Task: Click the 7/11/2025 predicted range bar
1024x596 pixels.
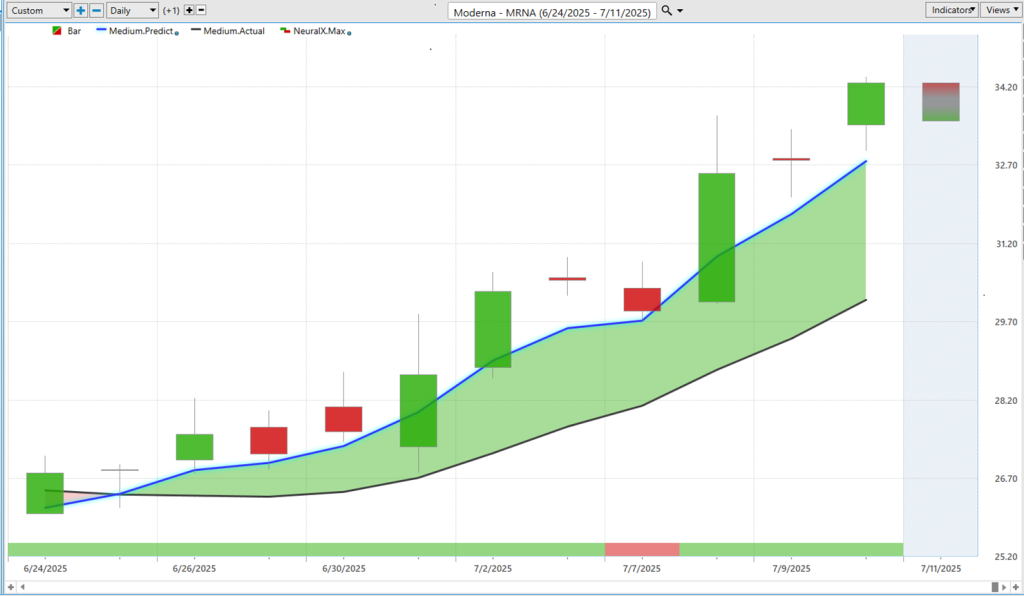Action: (940, 102)
